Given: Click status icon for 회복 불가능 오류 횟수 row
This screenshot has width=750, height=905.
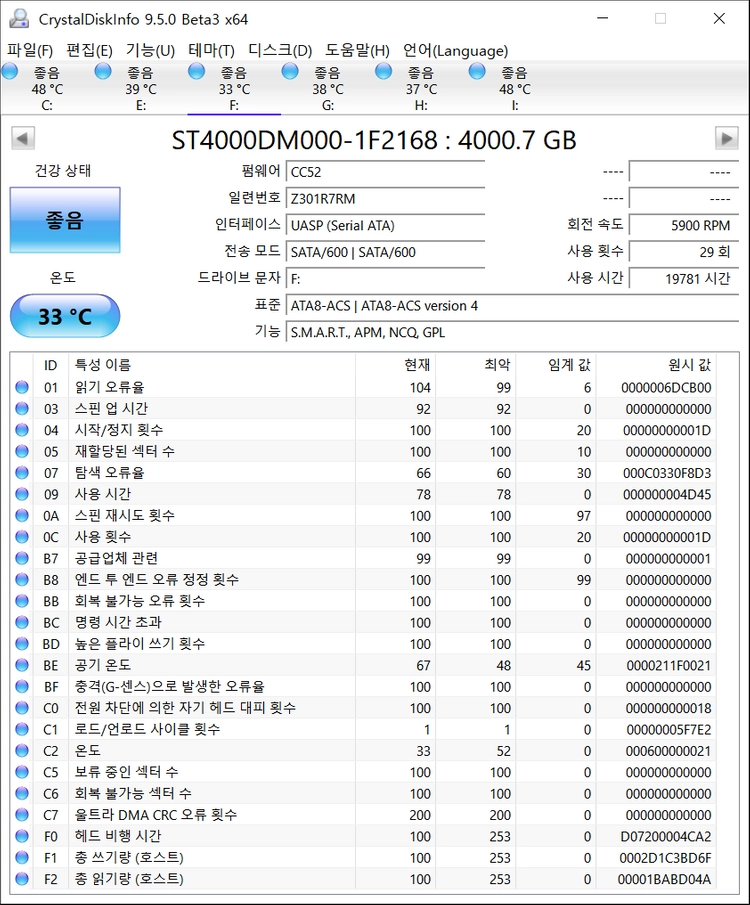Looking at the screenshot, I should click(22, 601).
